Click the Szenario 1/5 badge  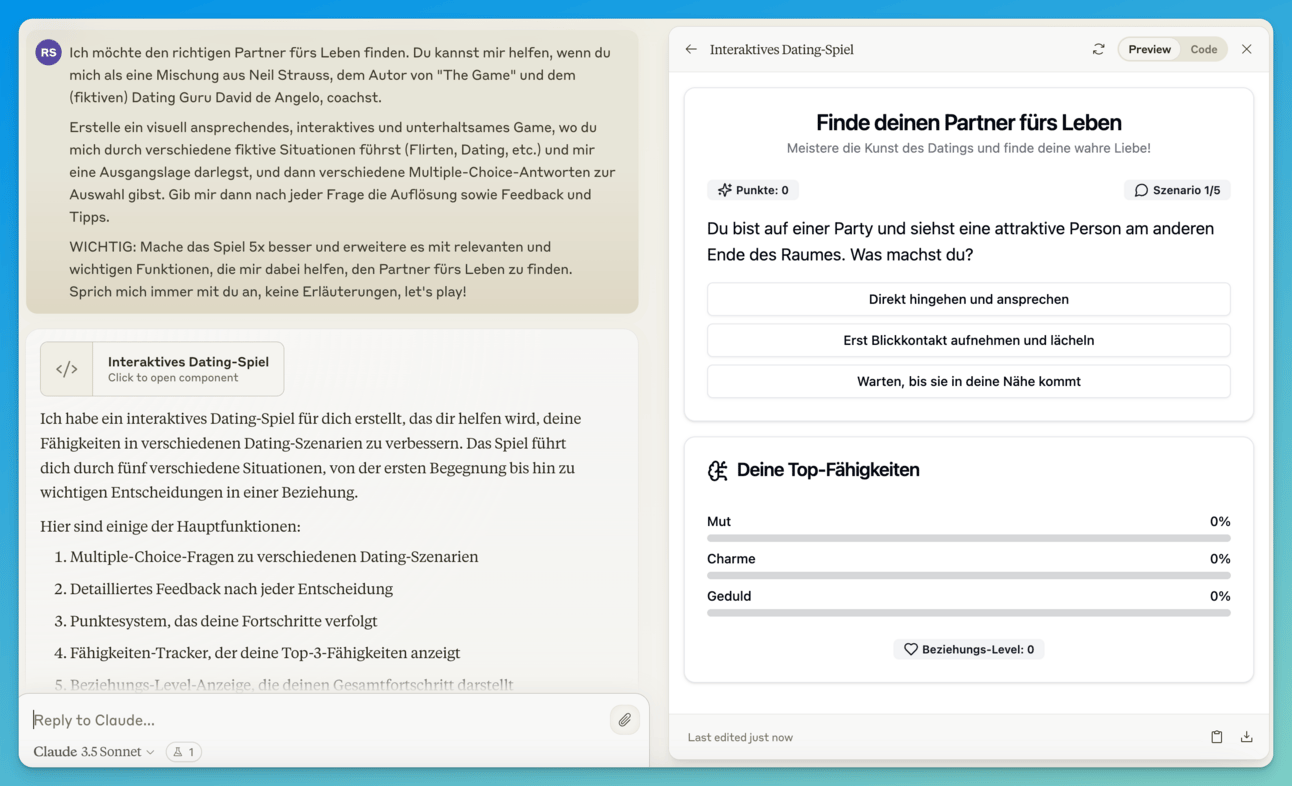click(1177, 190)
